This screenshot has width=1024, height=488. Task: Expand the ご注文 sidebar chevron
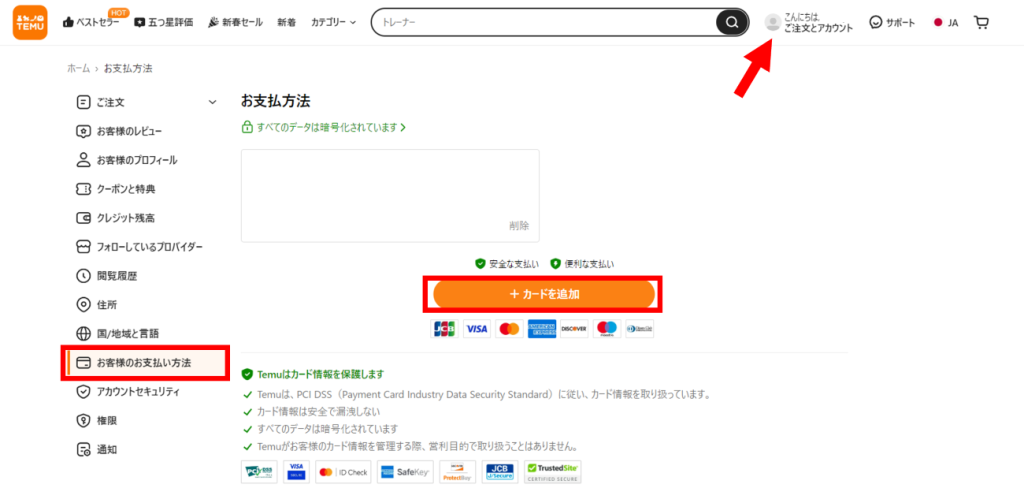(x=212, y=102)
